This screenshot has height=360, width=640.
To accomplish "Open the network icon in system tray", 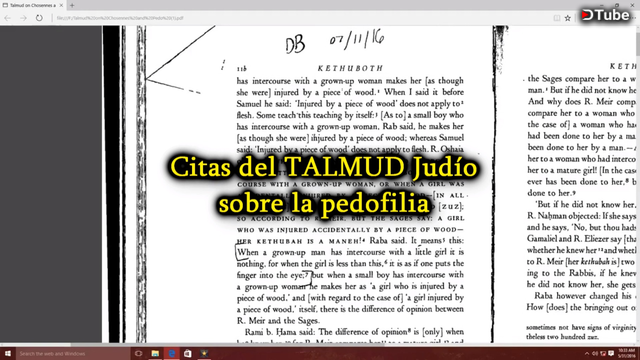I will tap(603, 353).
